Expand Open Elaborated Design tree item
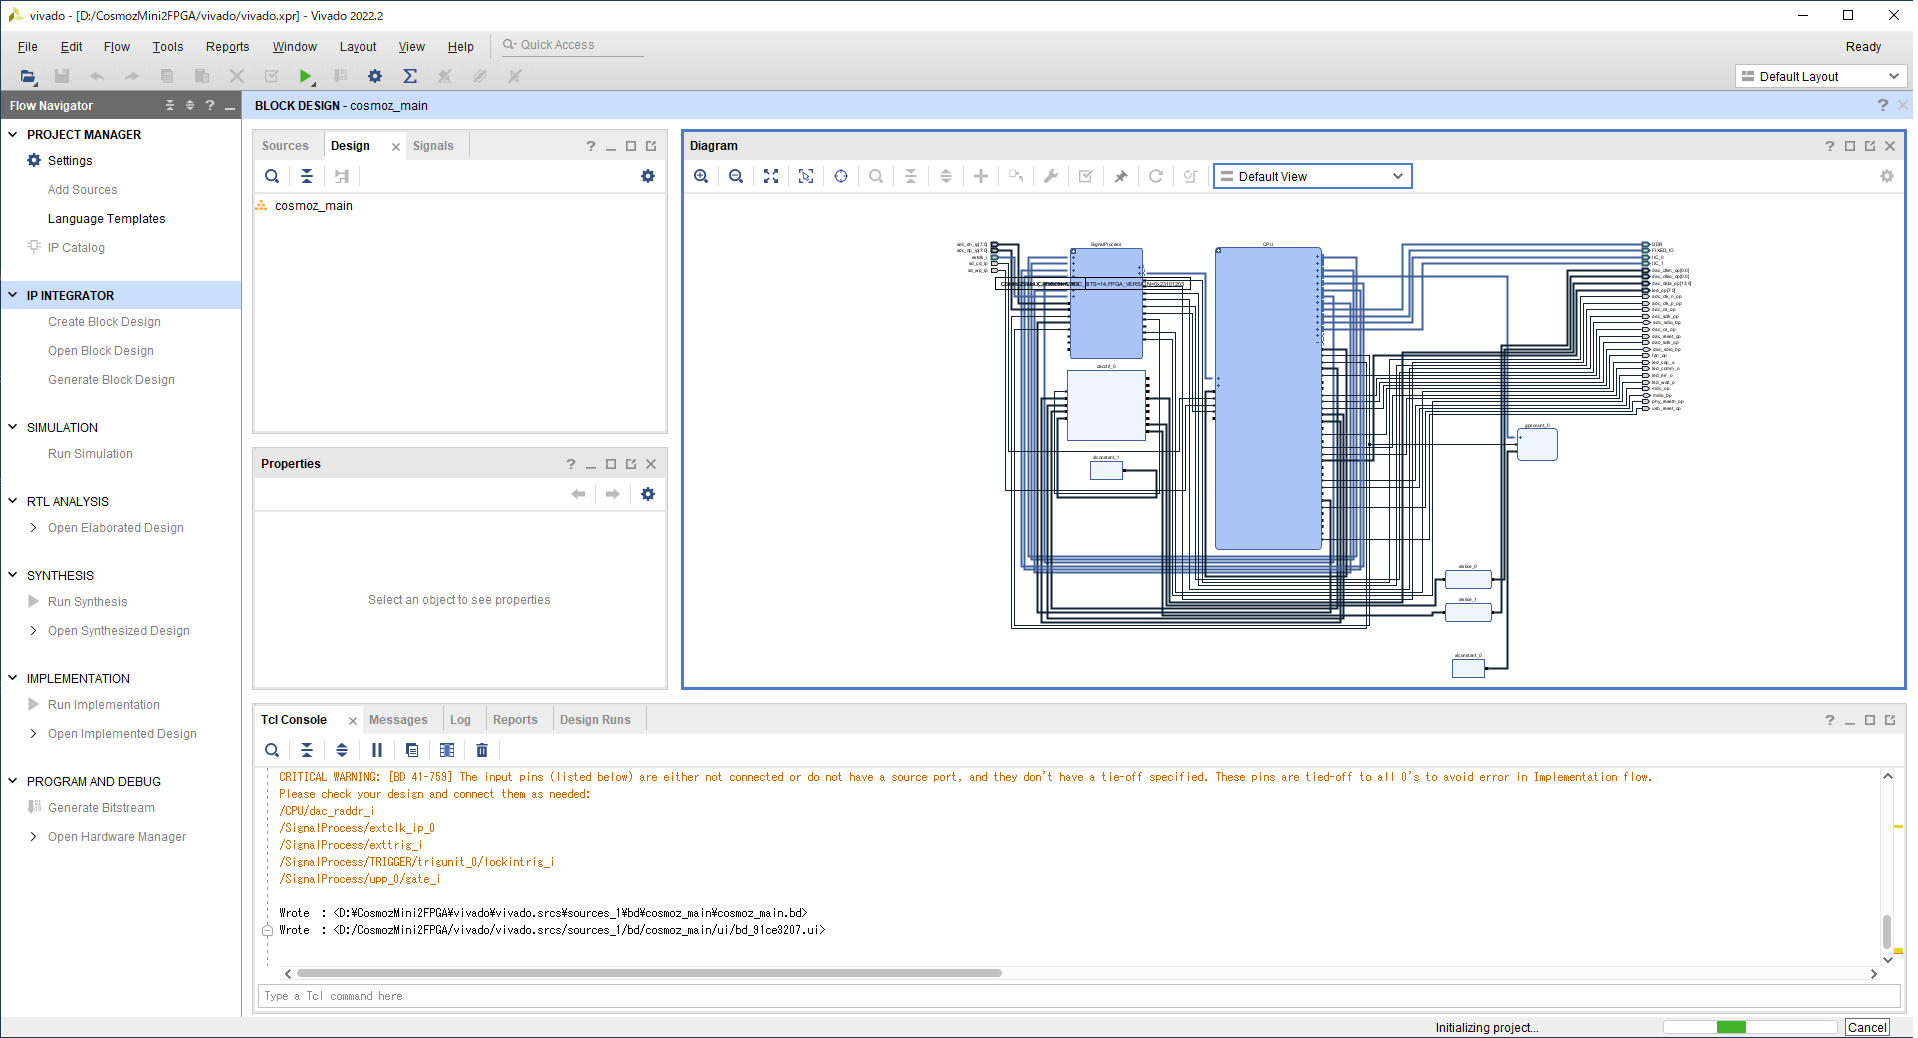The width and height of the screenshot is (1918, 1038). click(x=33, y=528)
